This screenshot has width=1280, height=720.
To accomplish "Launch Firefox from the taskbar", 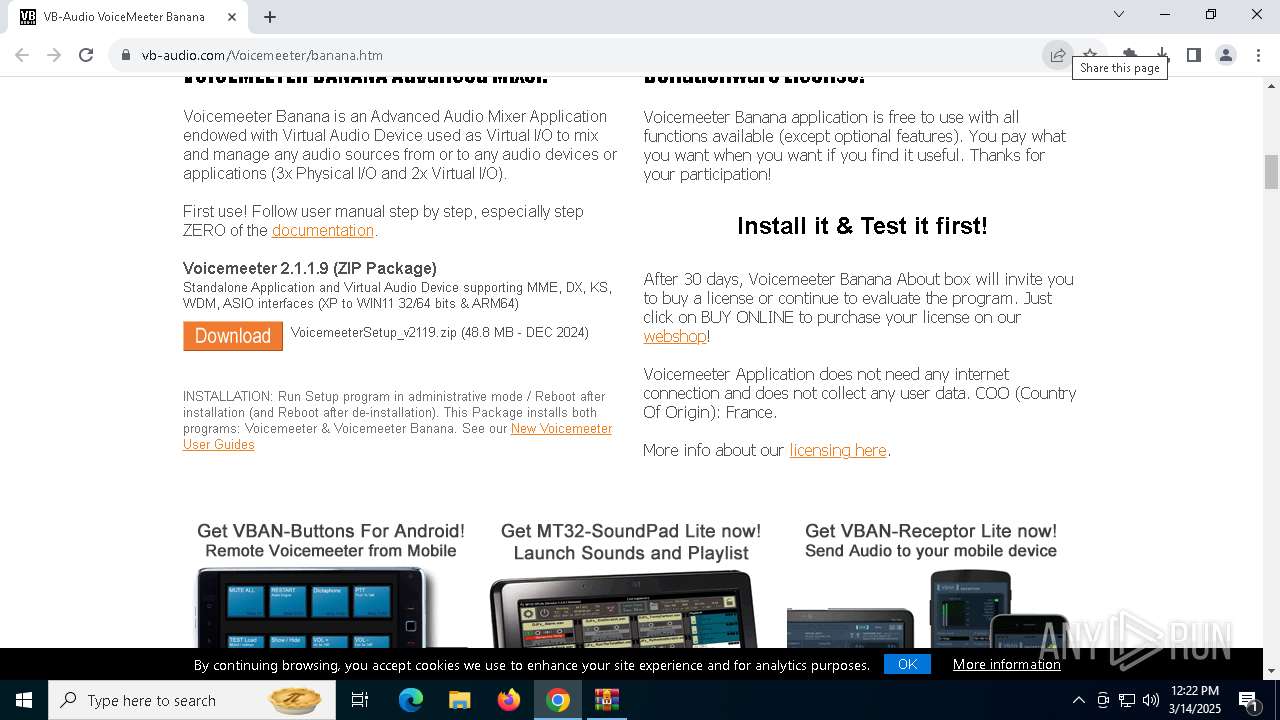I will [x=509, y=700].
